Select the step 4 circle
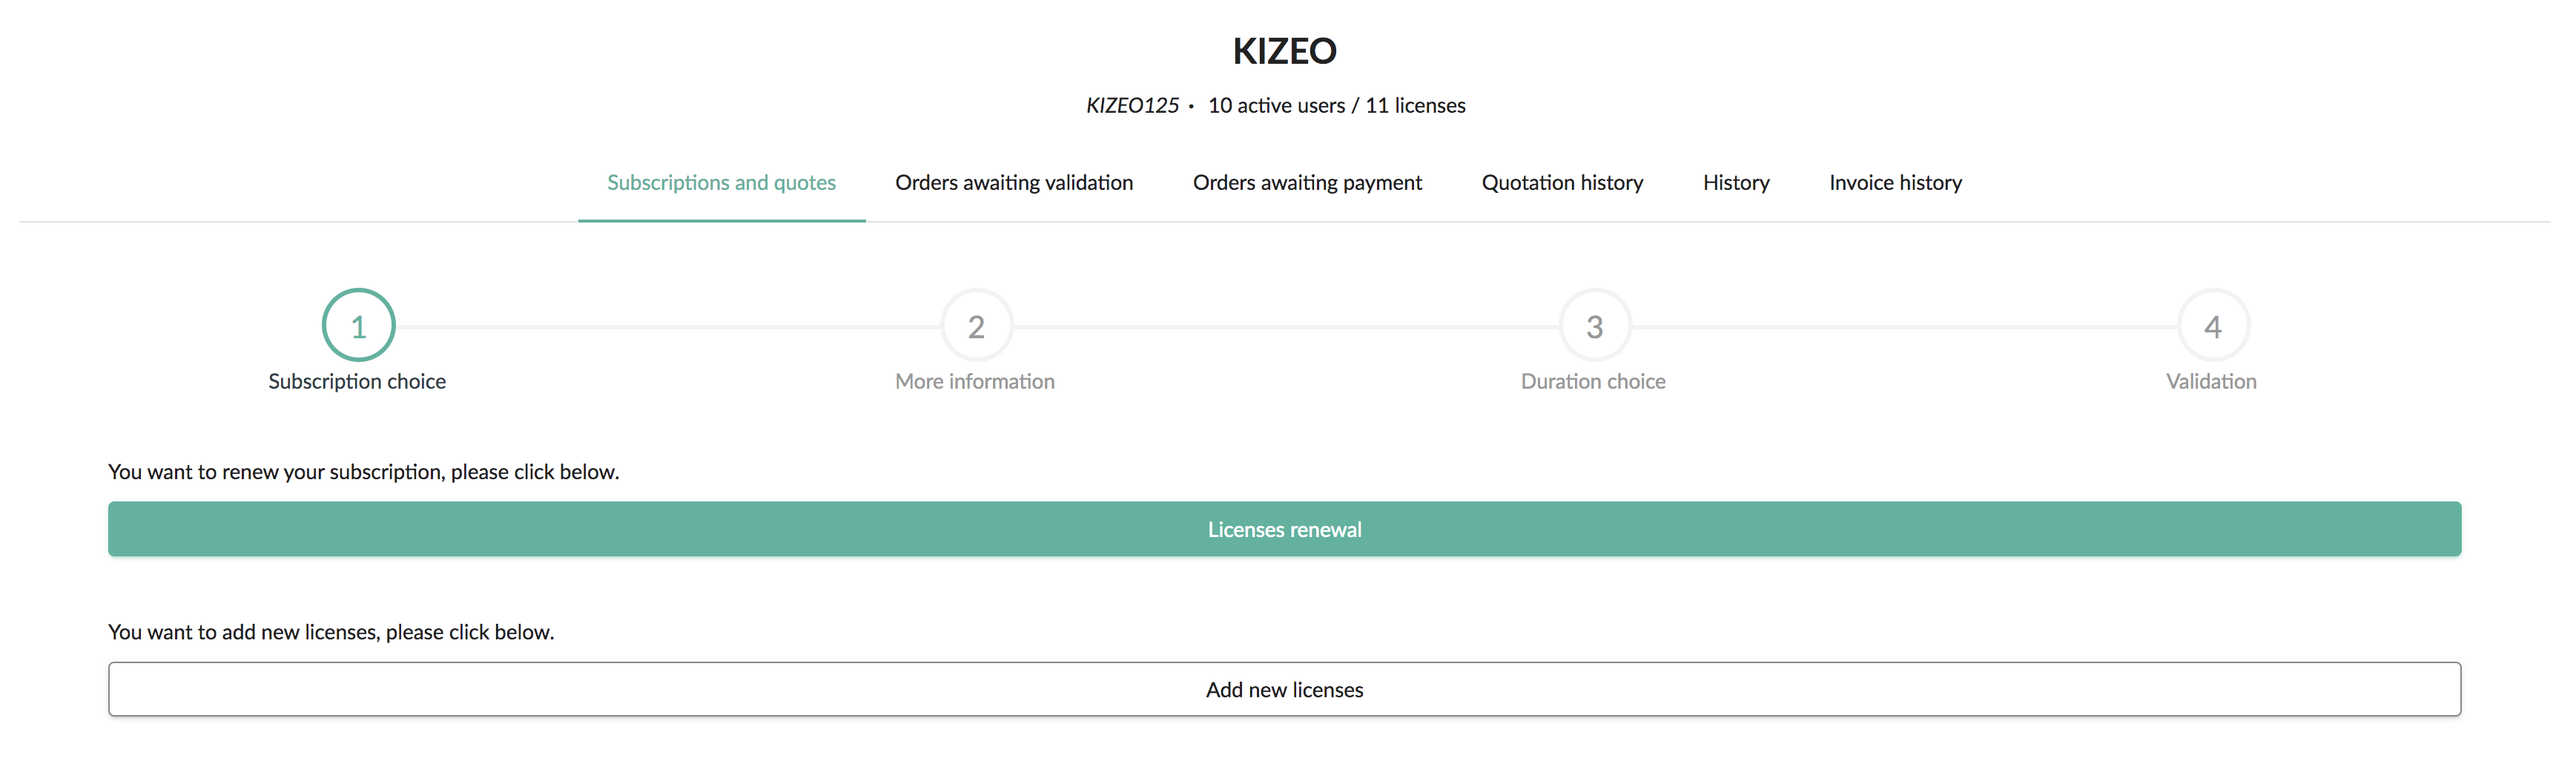 click(x=2213, y=326)
